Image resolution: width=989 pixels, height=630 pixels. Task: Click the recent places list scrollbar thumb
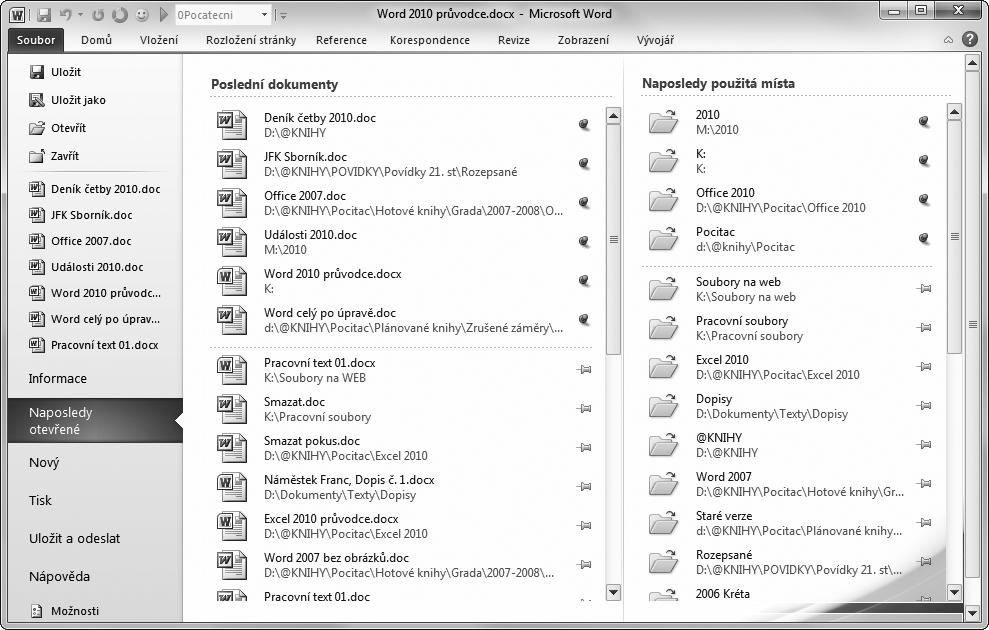pyautogui.click(x=954, y=236)
